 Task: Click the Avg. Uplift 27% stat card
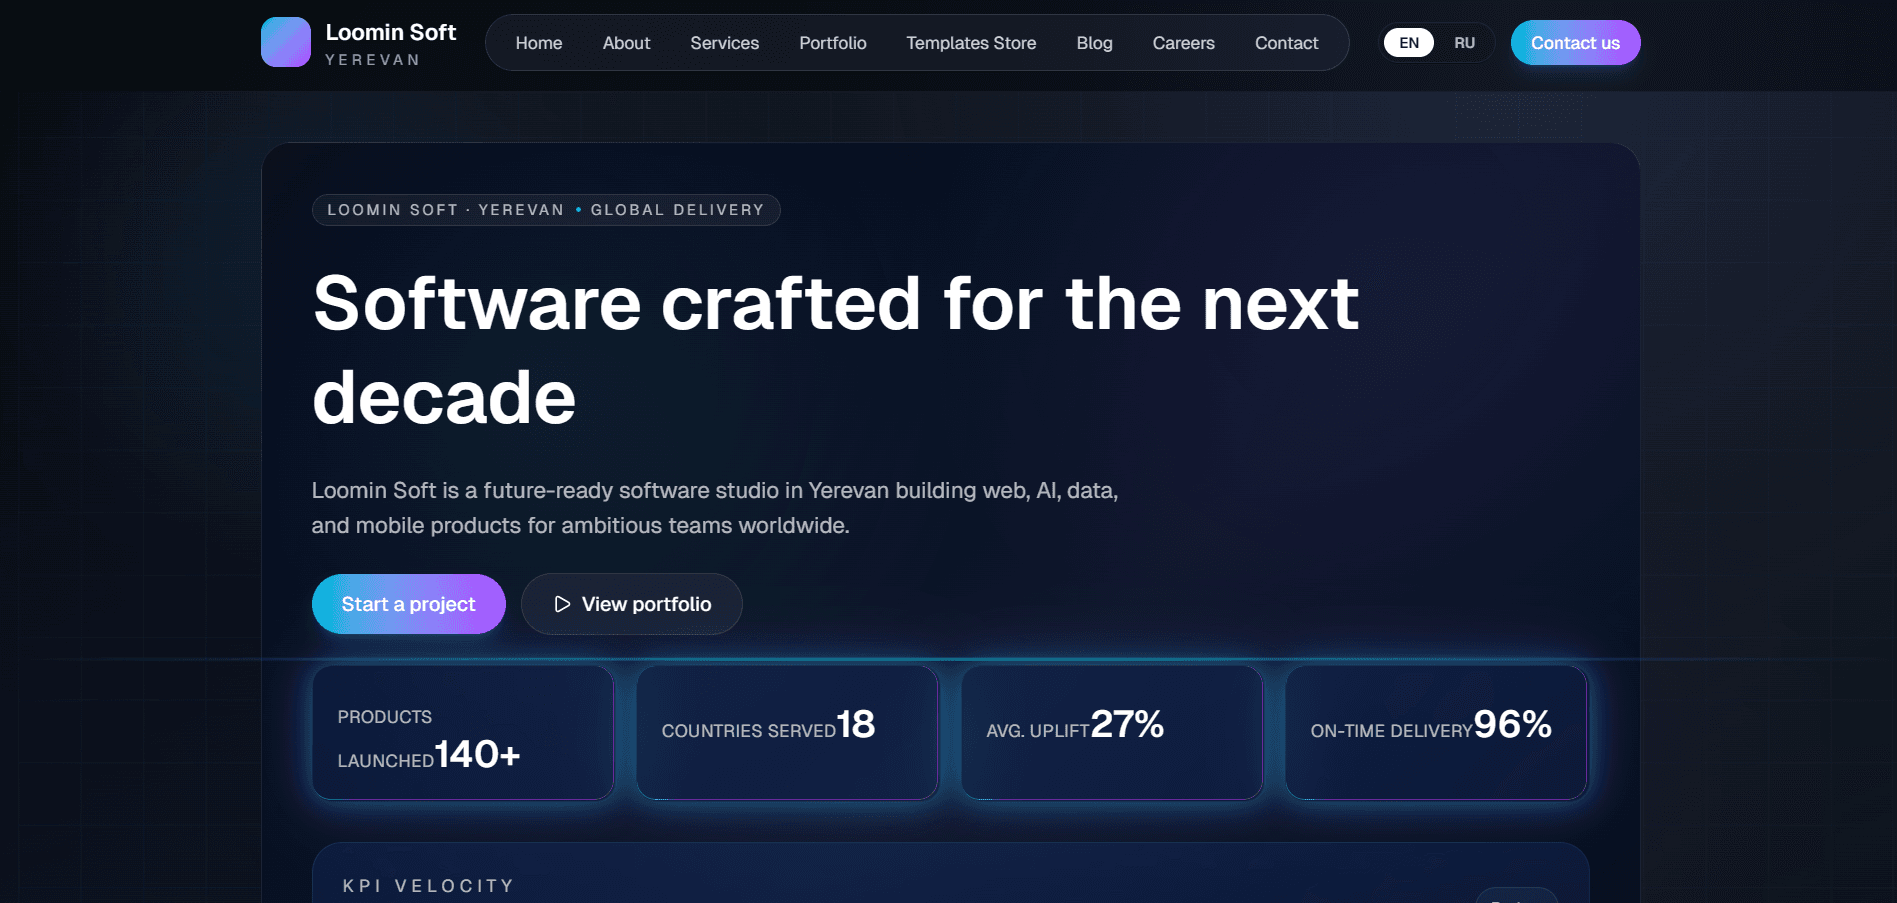click(1112, 733)
